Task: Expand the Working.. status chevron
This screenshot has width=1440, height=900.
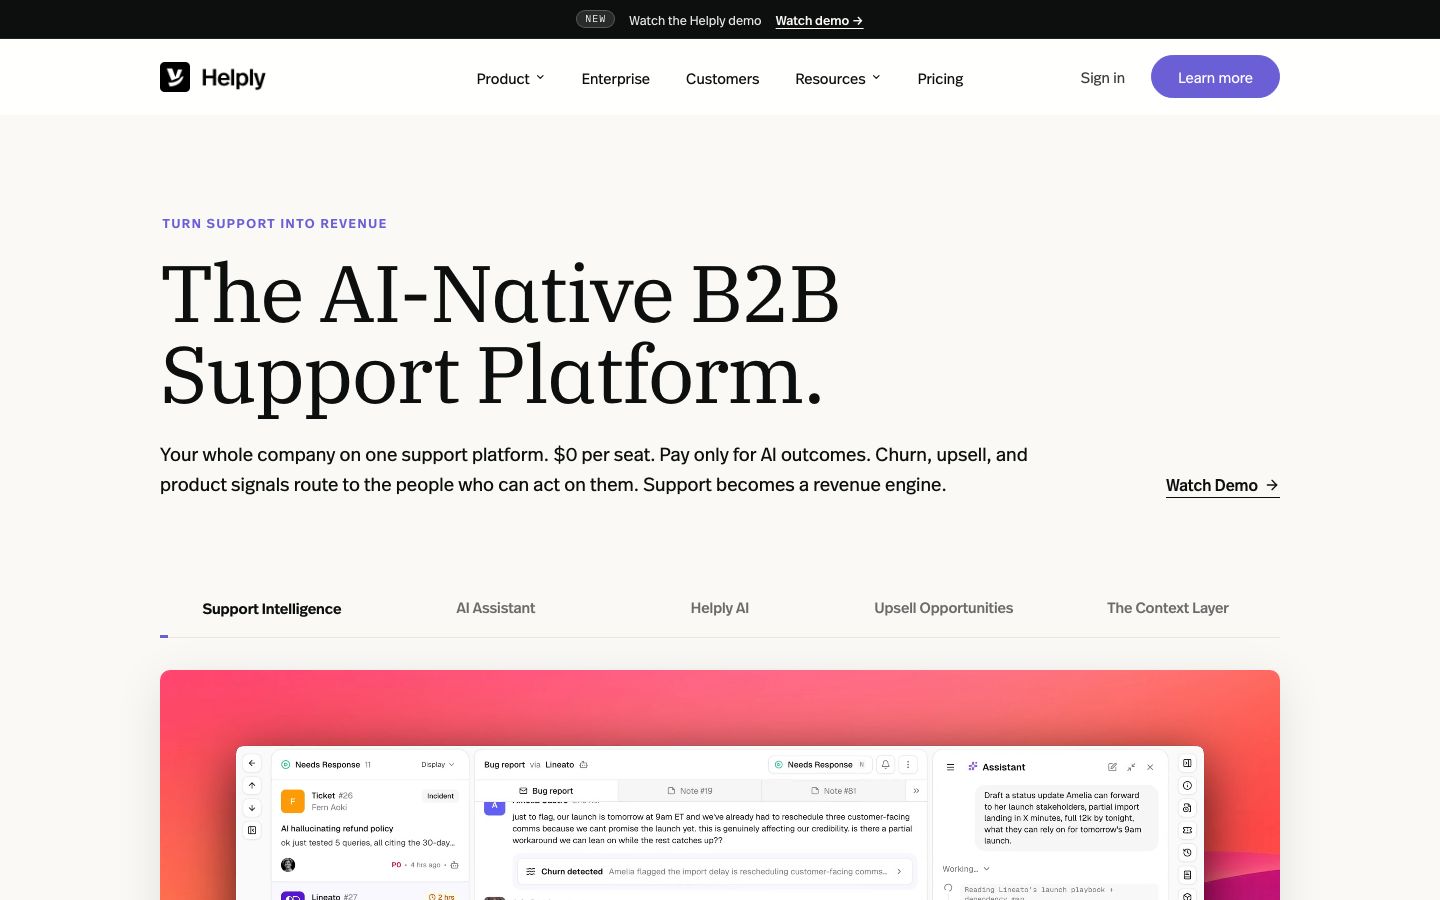Action: (986, 869)
